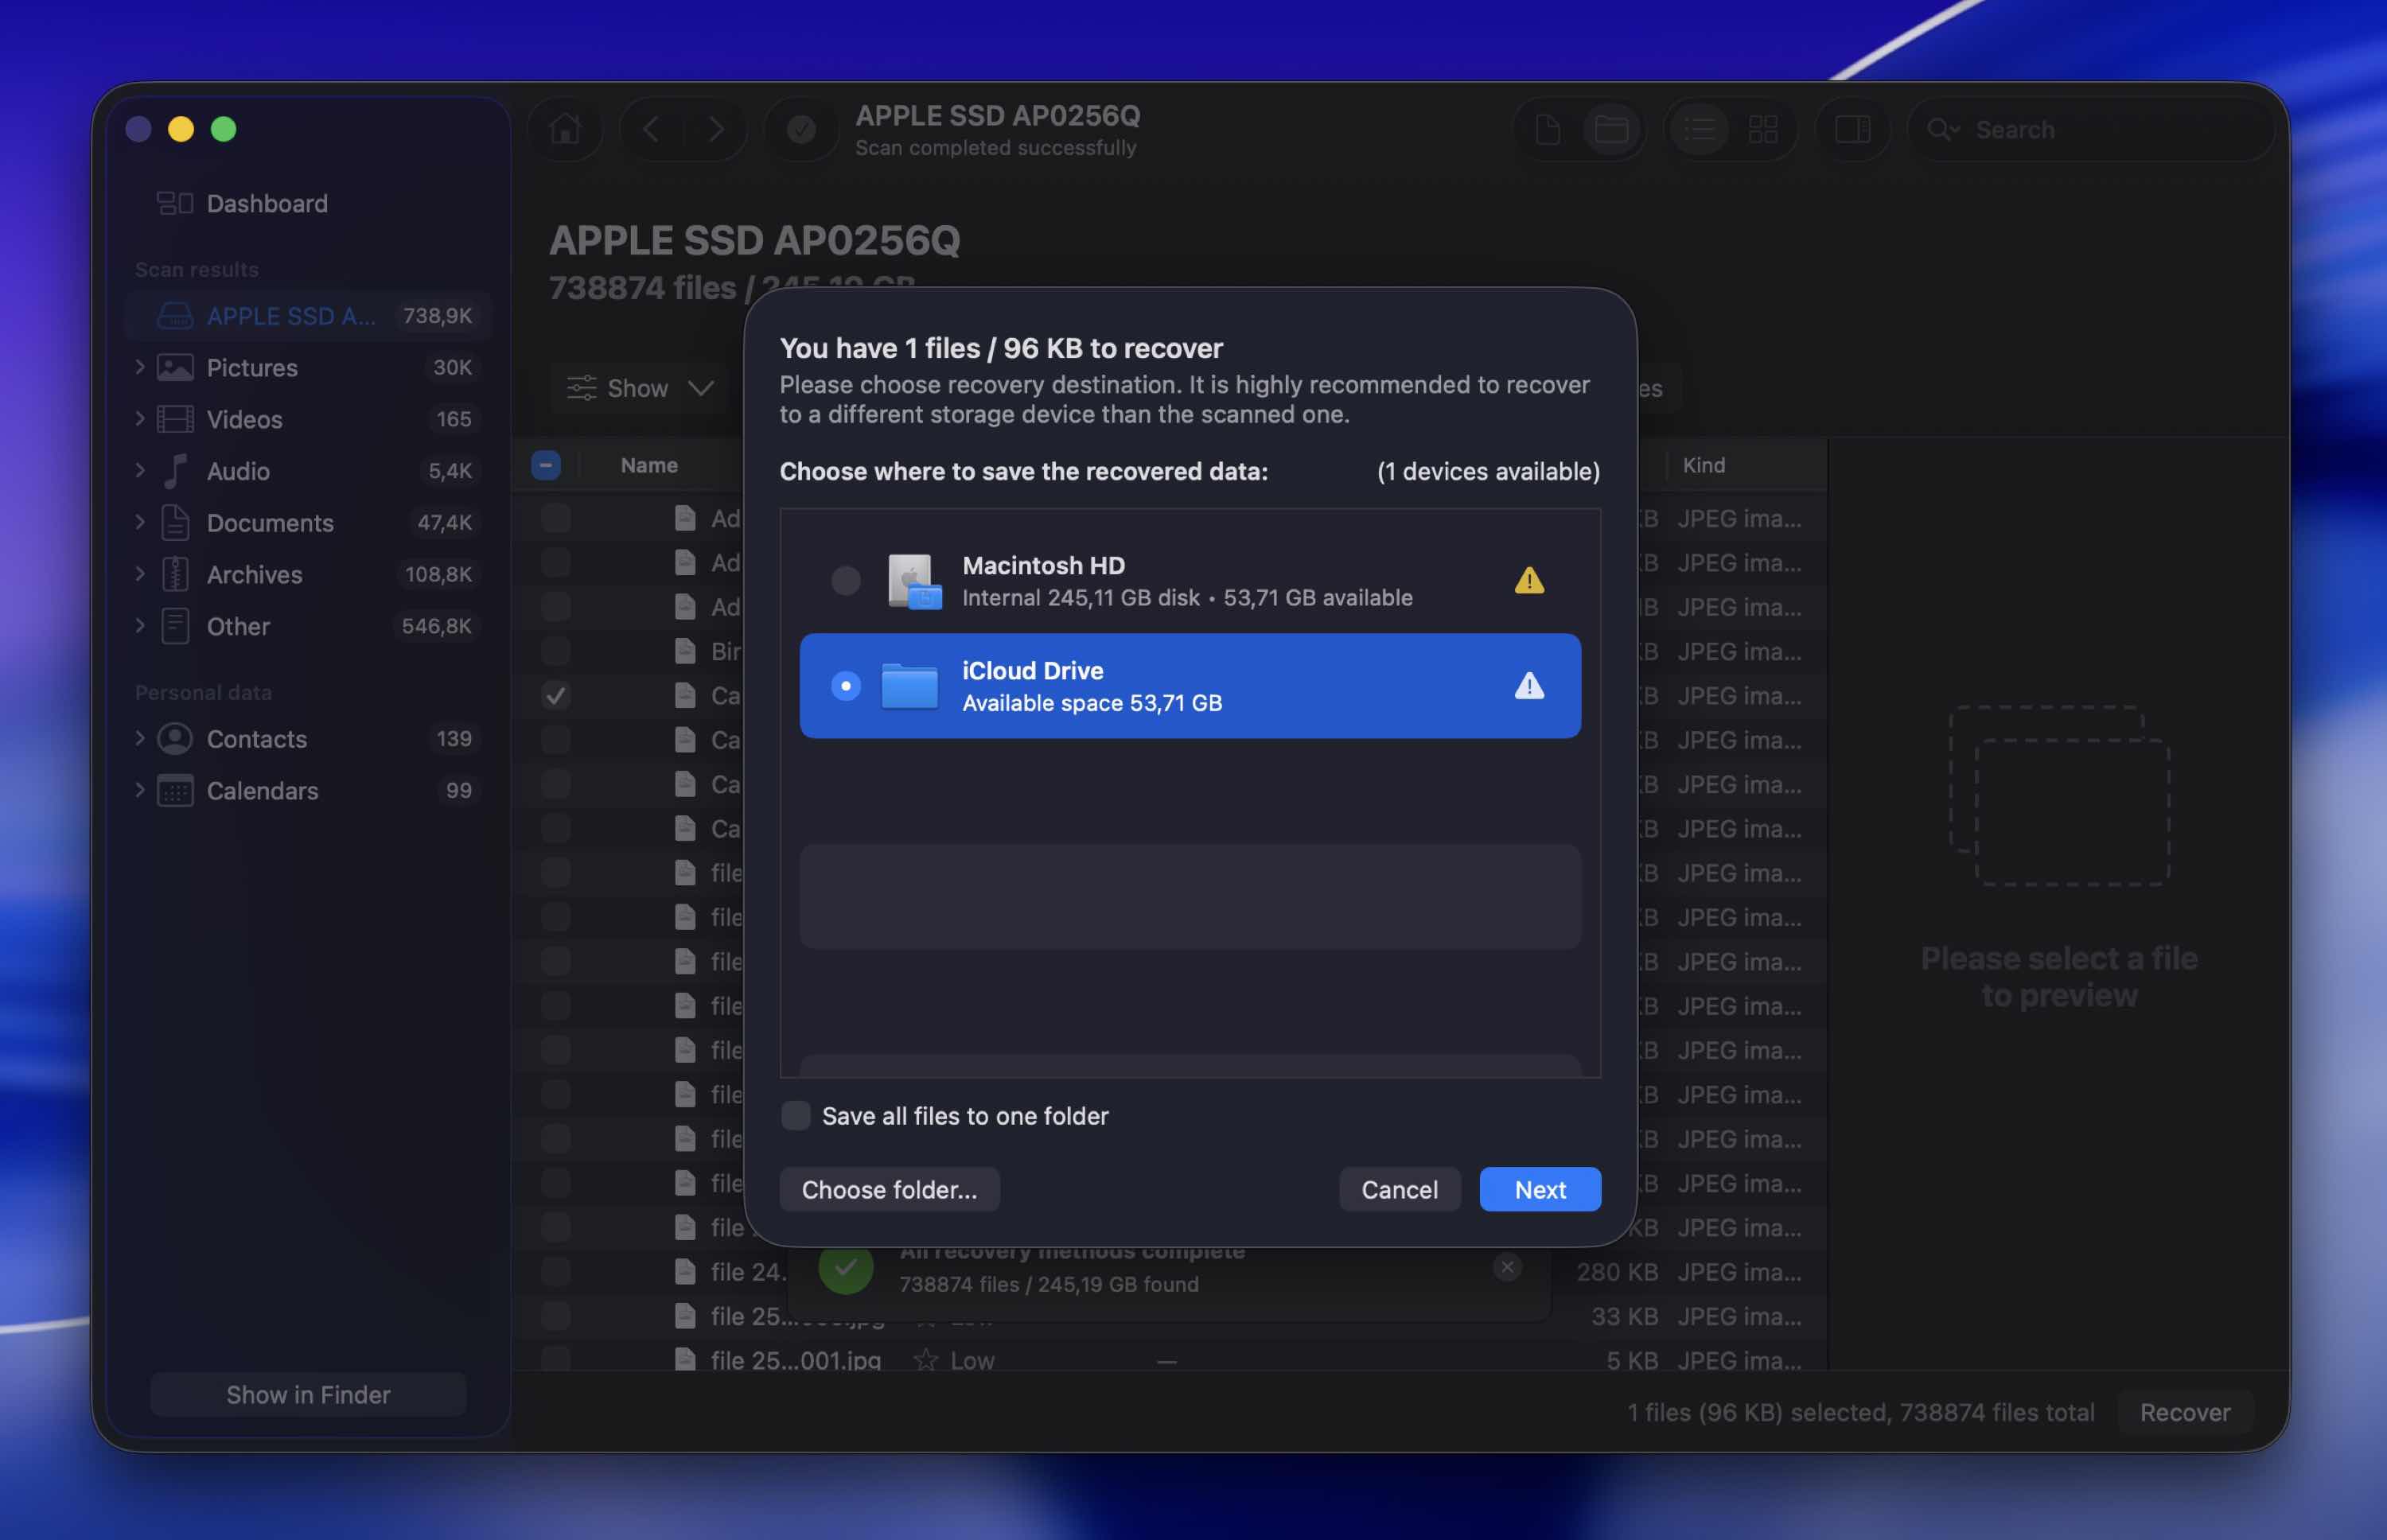
Task: Open Contacts personal data
Action: coord(309,739)
